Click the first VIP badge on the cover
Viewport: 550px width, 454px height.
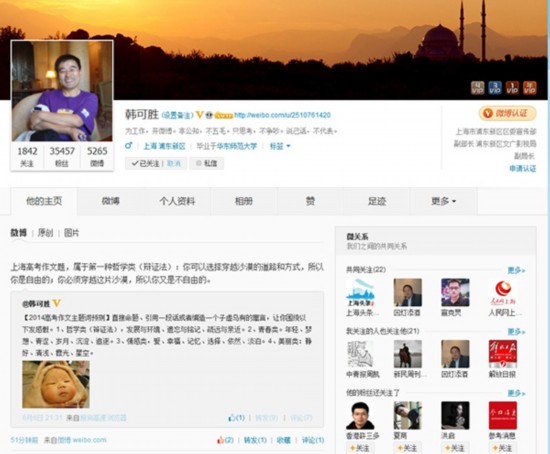coord(477,88)
